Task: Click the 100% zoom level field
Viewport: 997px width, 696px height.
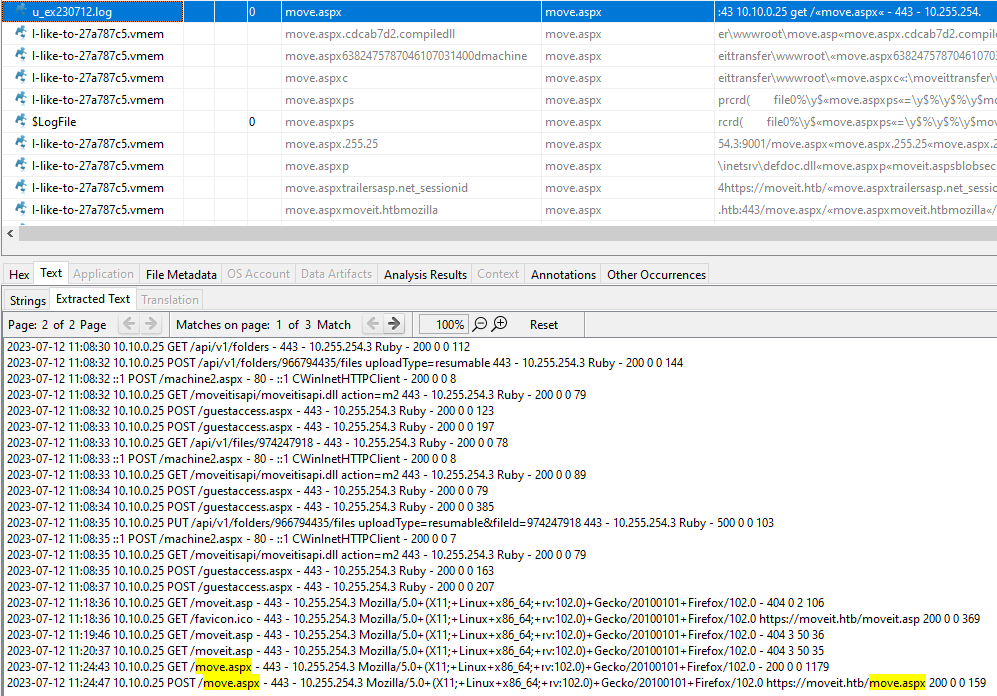Action: coord(443,324)
